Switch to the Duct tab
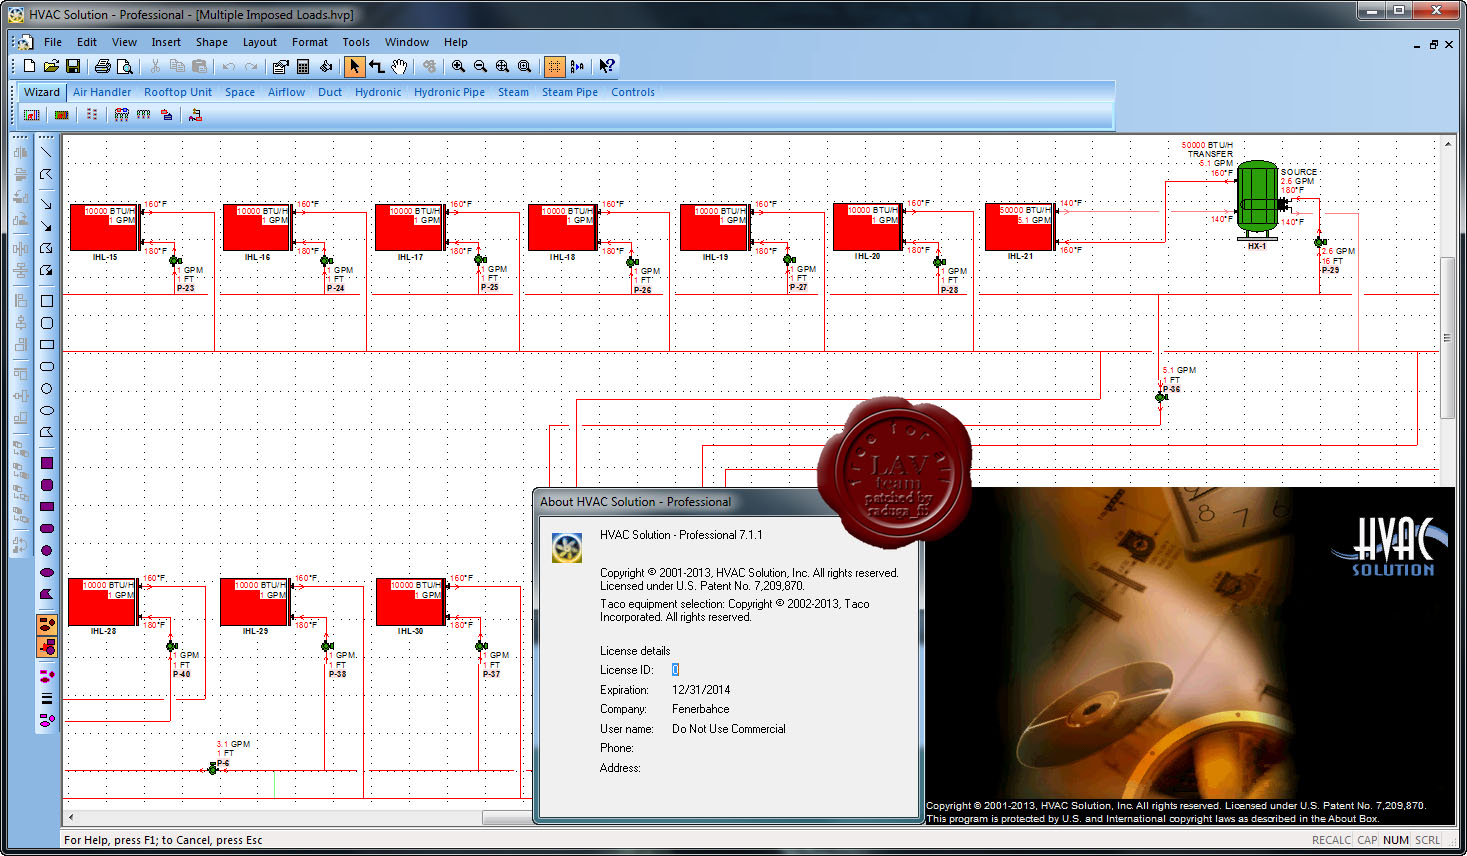The width and height of the screenshot is (1467, 856). [x=330, y=92]
